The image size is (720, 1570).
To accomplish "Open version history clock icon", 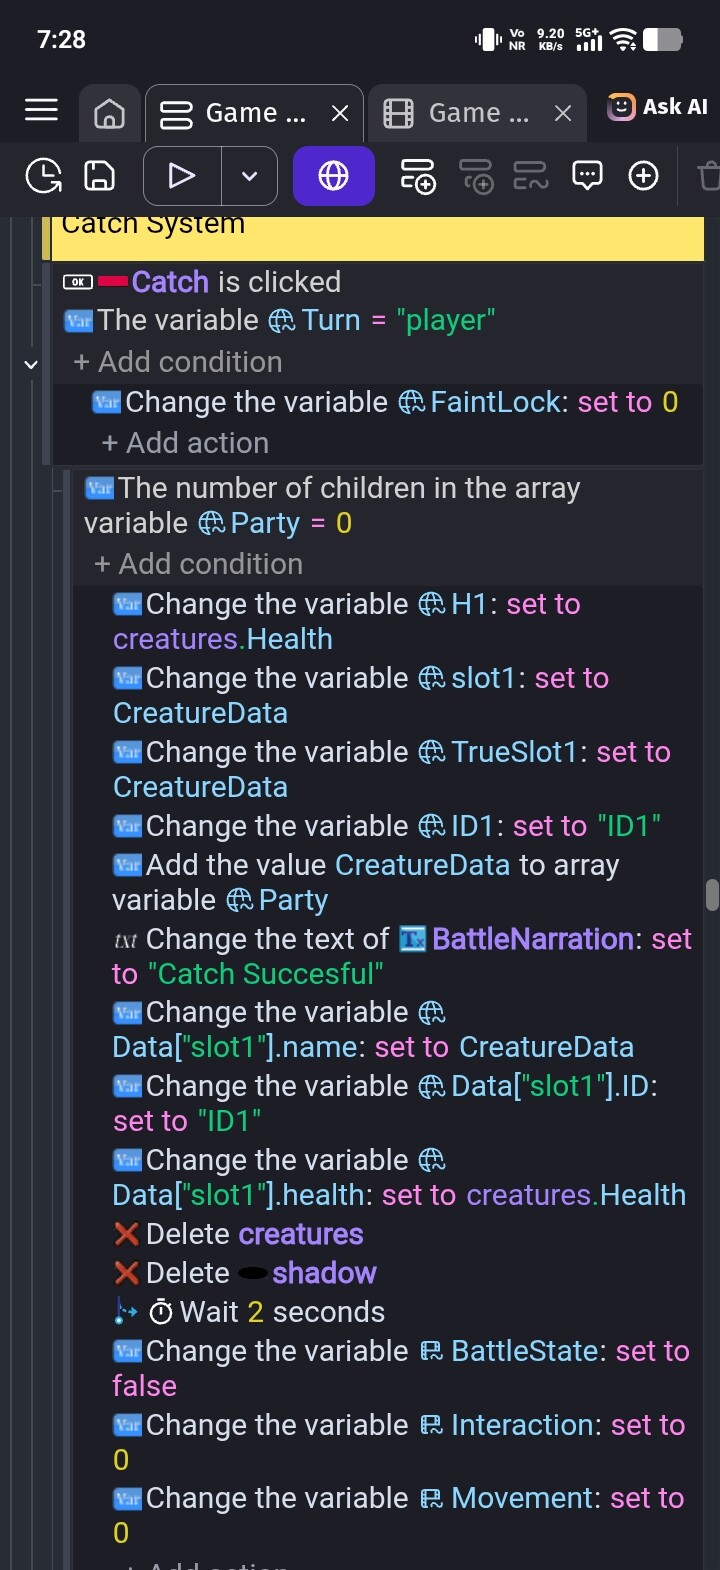I will click(43, 176).
